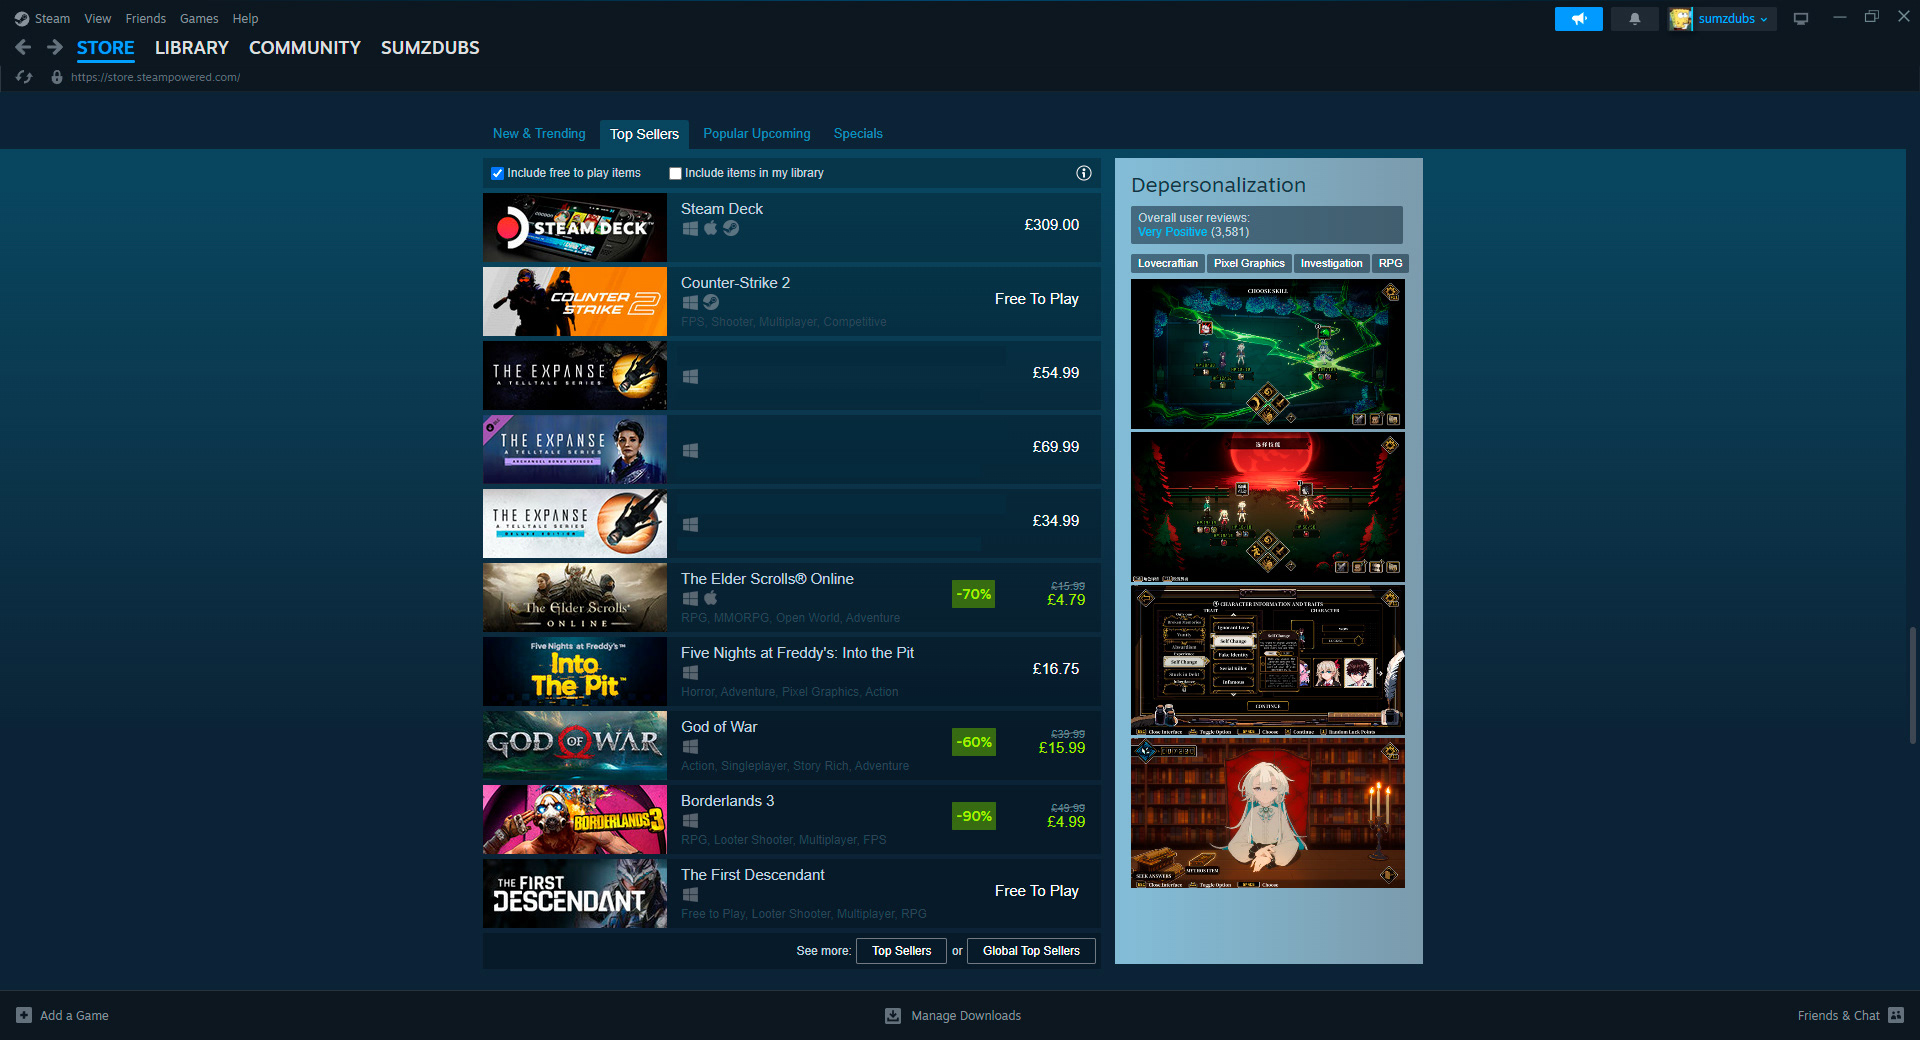
Task: Open the Friends menu
Action: (x=146, y=19)
